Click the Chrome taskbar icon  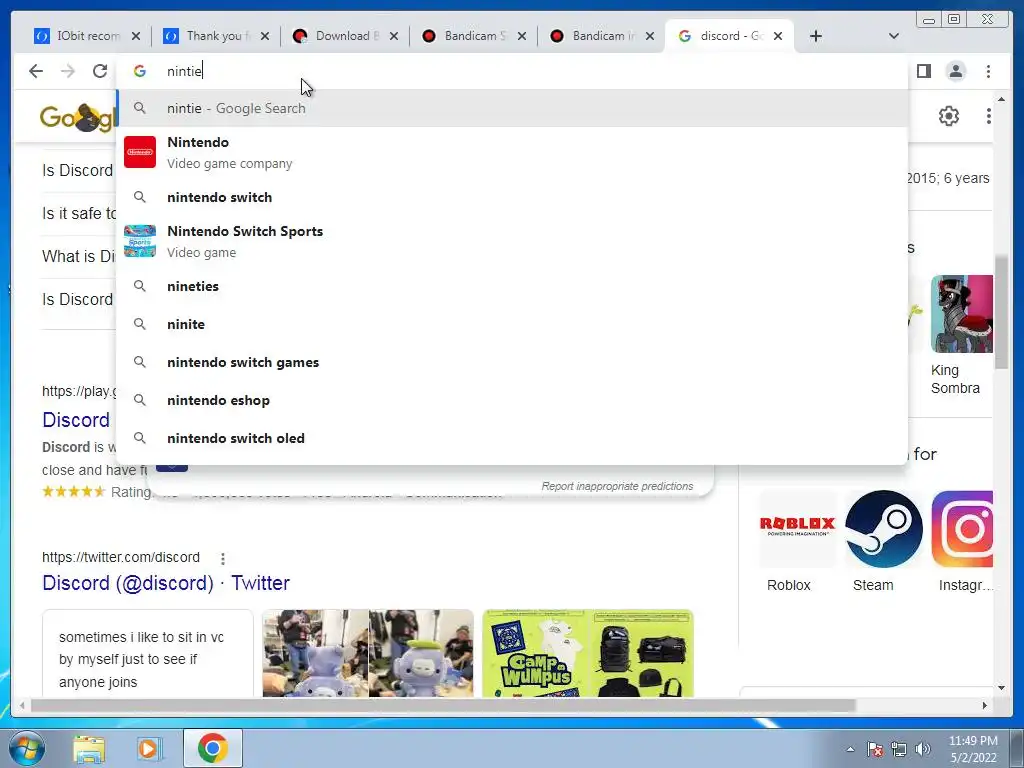click(x=212, y=748)
